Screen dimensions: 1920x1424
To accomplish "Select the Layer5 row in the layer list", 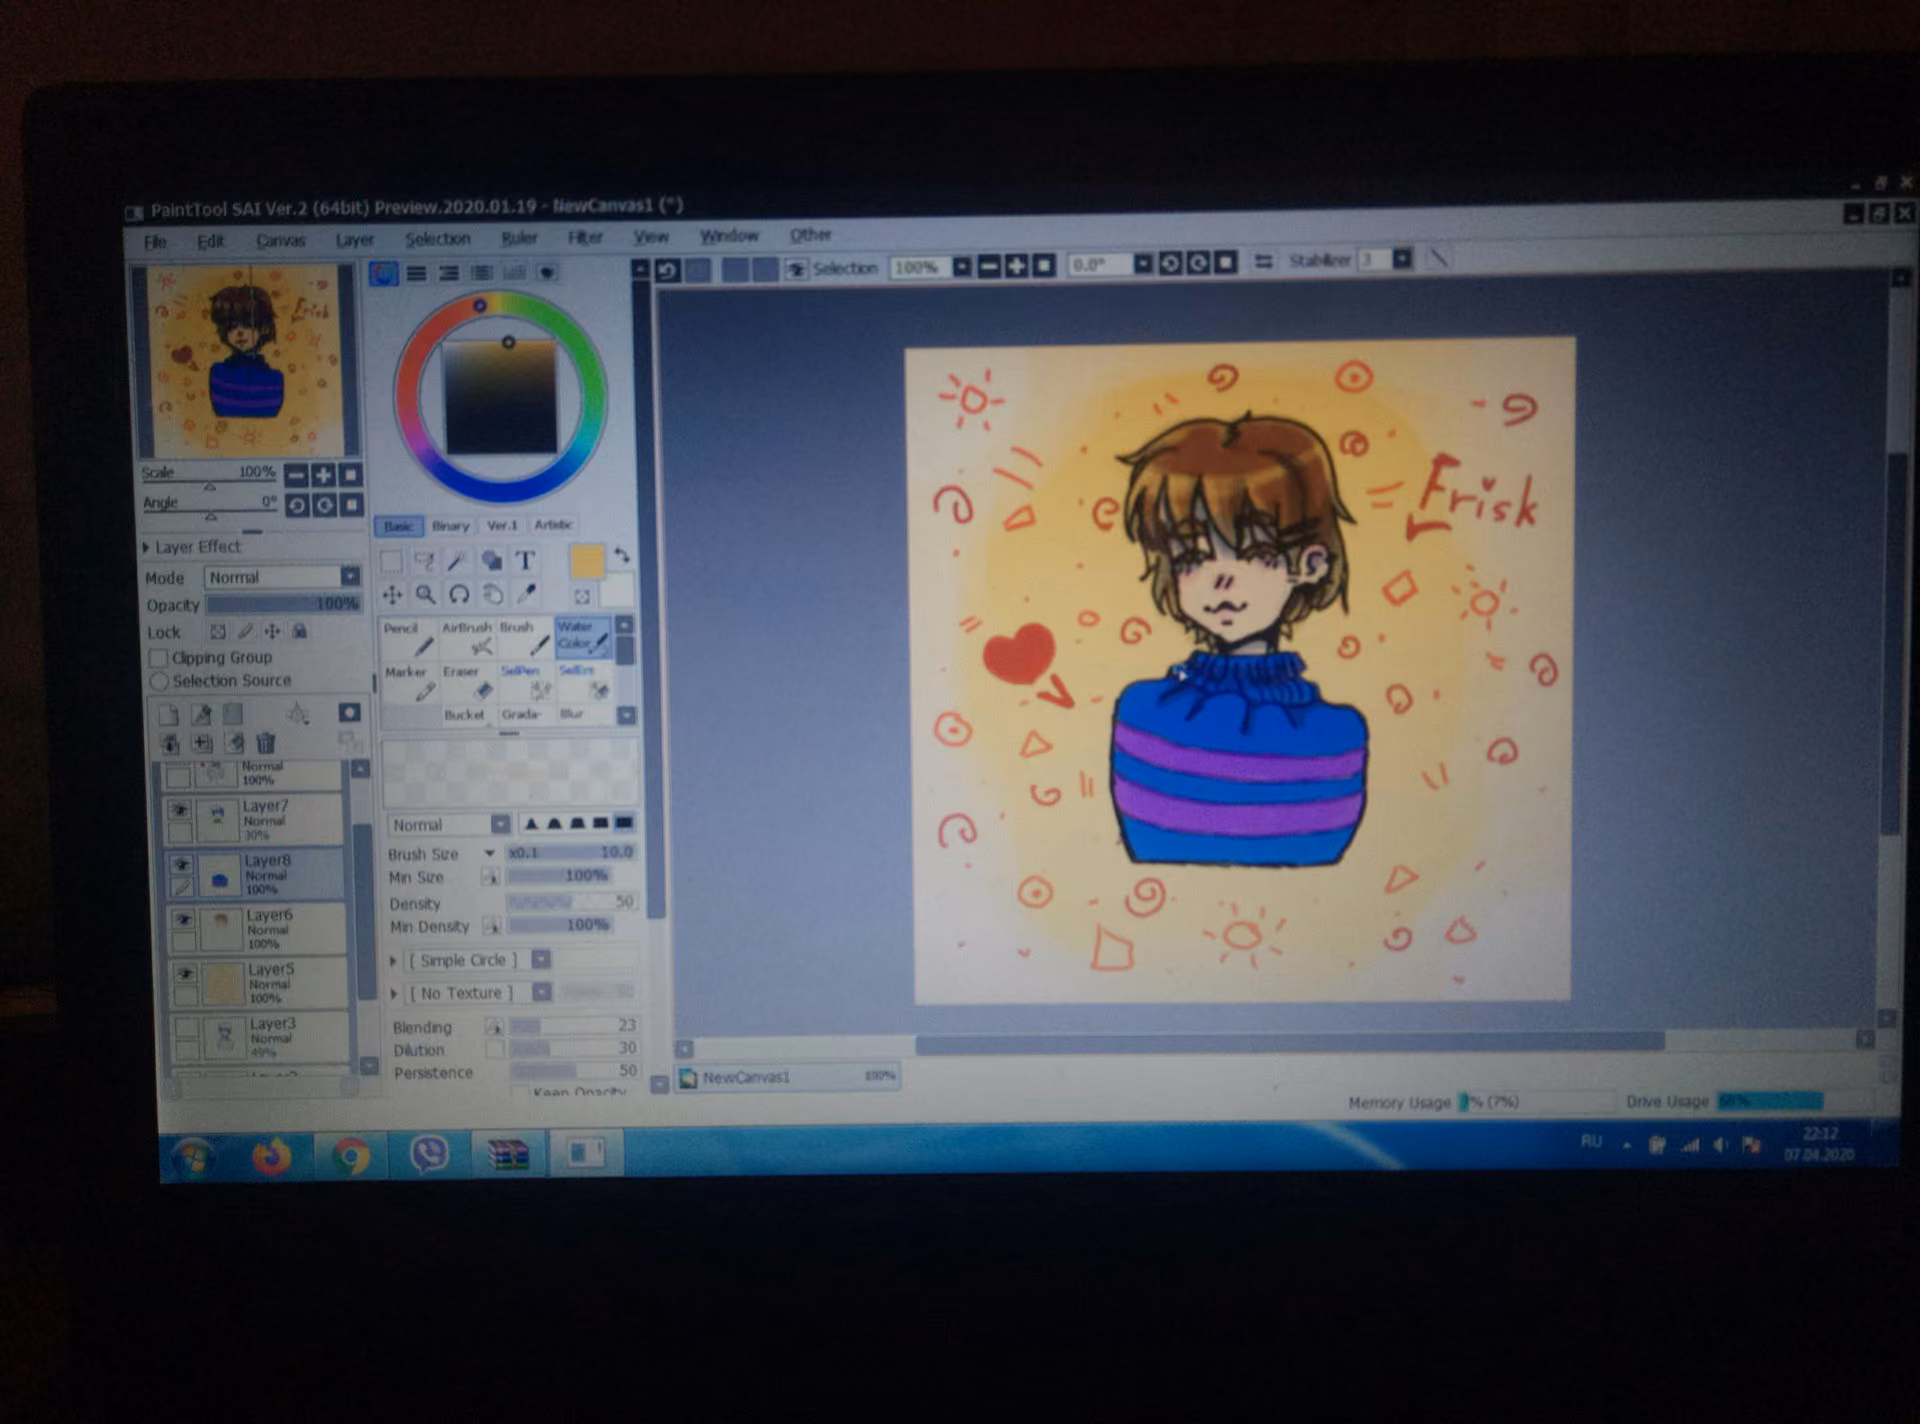I will coord(260,983).
